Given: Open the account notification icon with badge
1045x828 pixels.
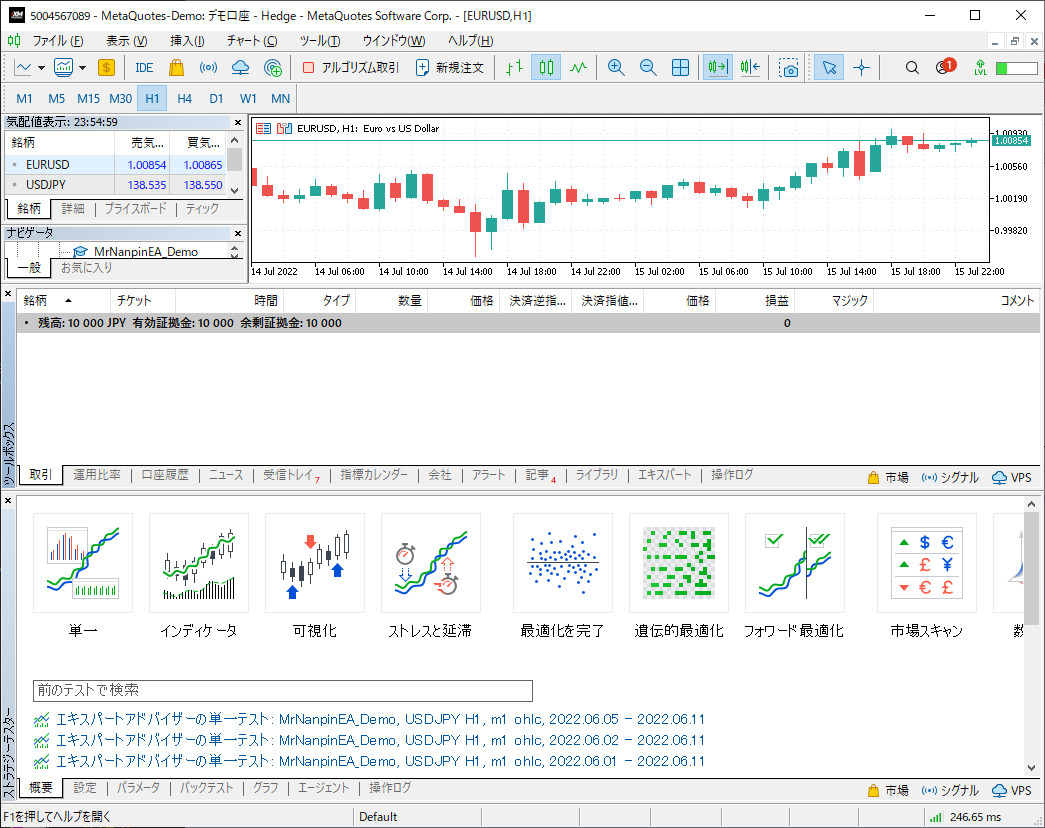Looking at the screenshot, I should [945, 67].
